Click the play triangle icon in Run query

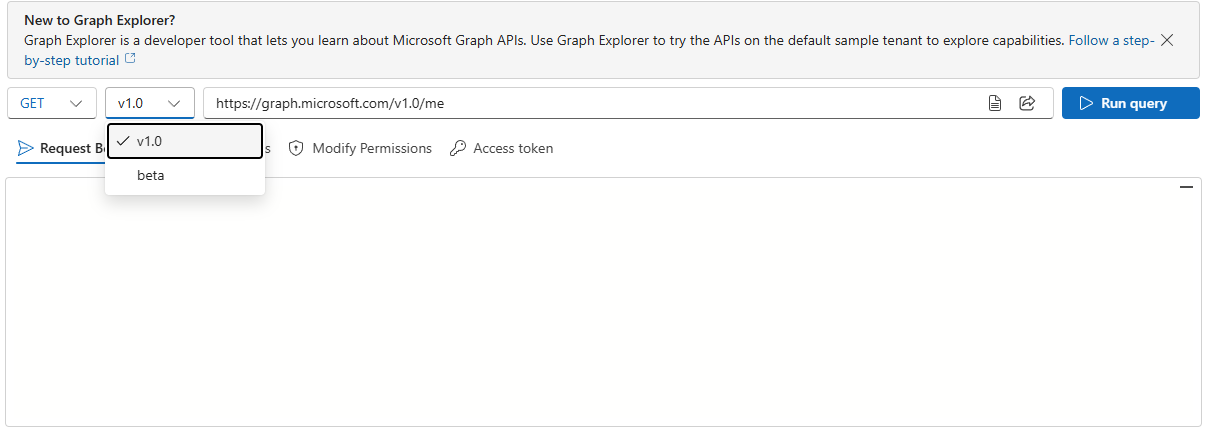click(1086, 103)
